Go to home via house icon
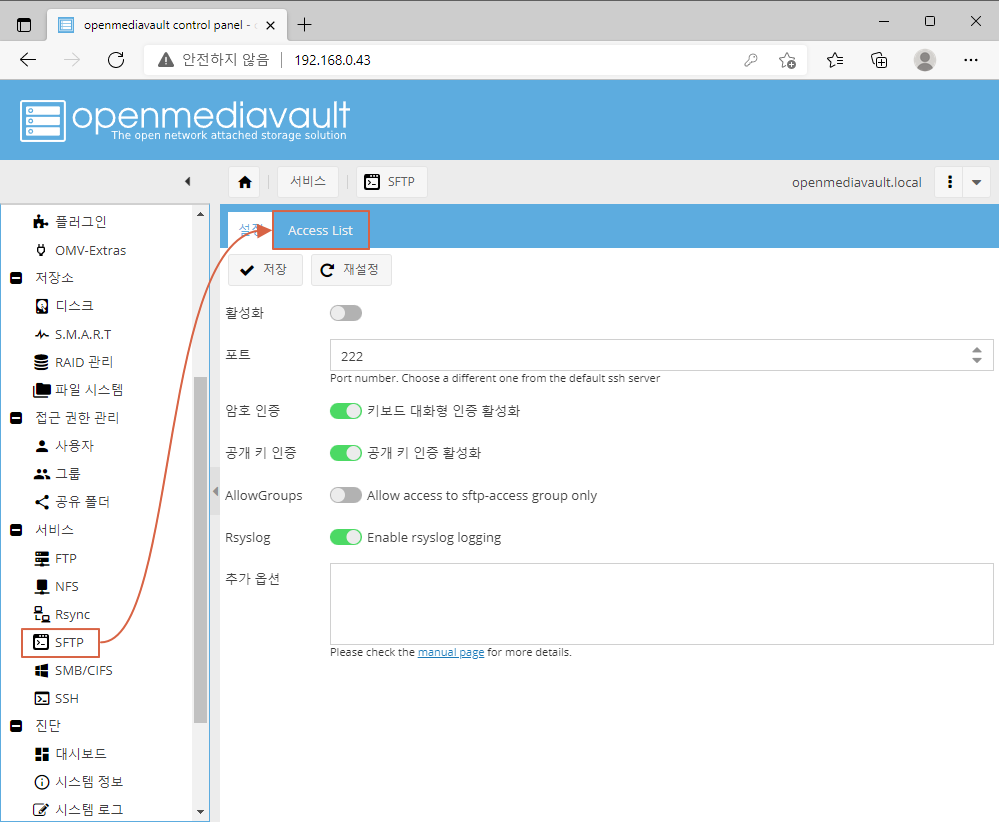Image resolution: width=999 pixels, height=822 pixels. click(245, 182)
